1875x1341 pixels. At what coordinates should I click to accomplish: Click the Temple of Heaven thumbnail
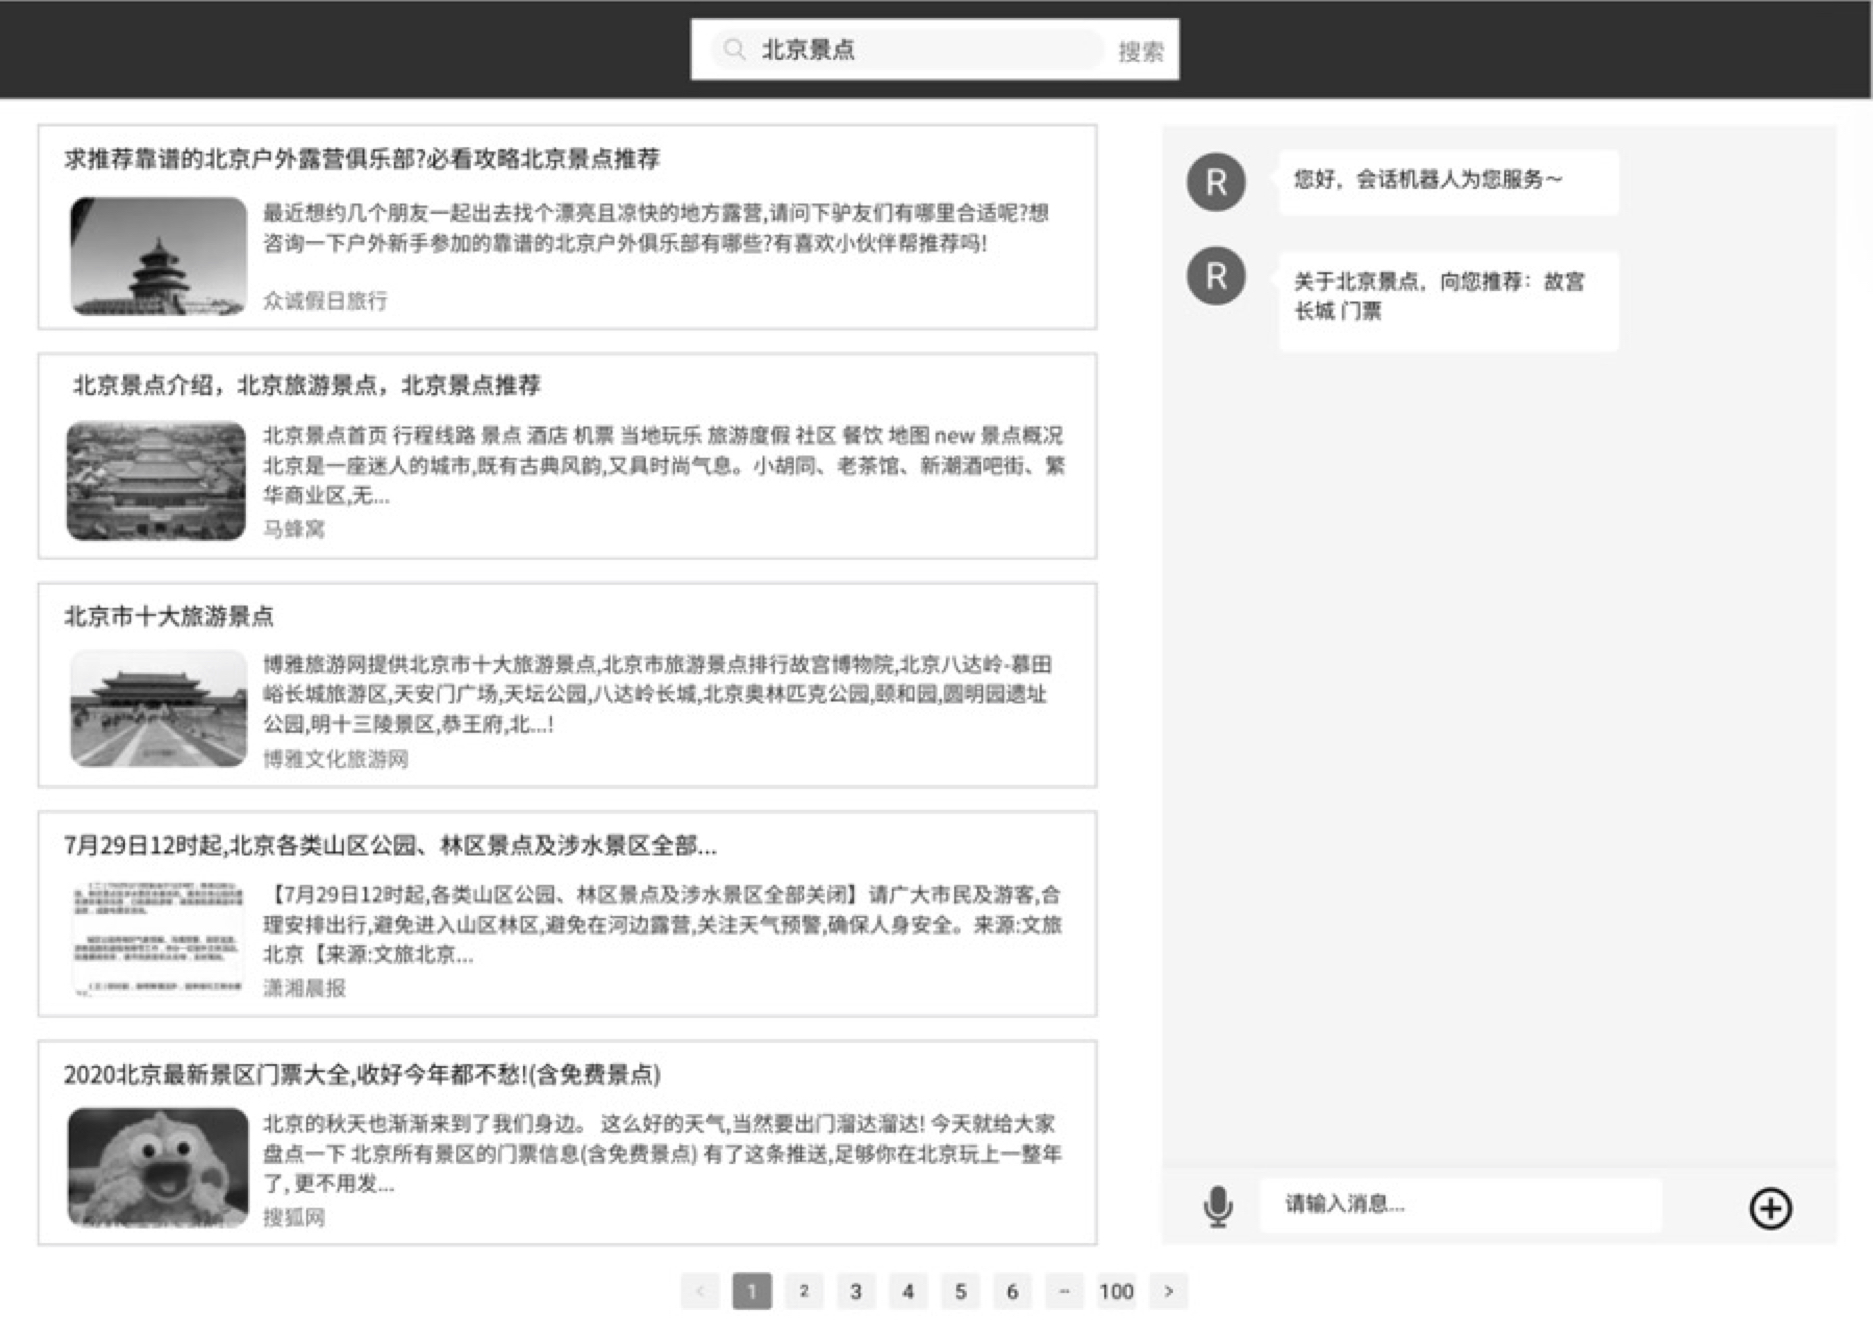(x=158, y=256)
